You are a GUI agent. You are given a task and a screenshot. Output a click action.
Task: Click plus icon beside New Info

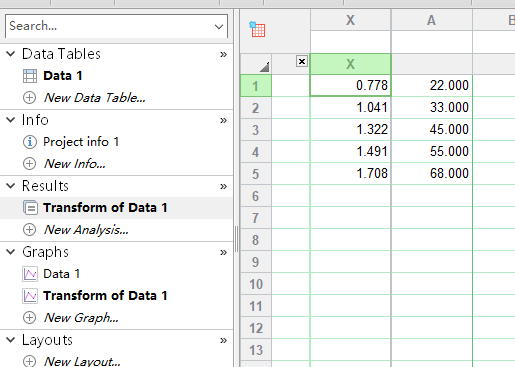click(x=29, y=164)
